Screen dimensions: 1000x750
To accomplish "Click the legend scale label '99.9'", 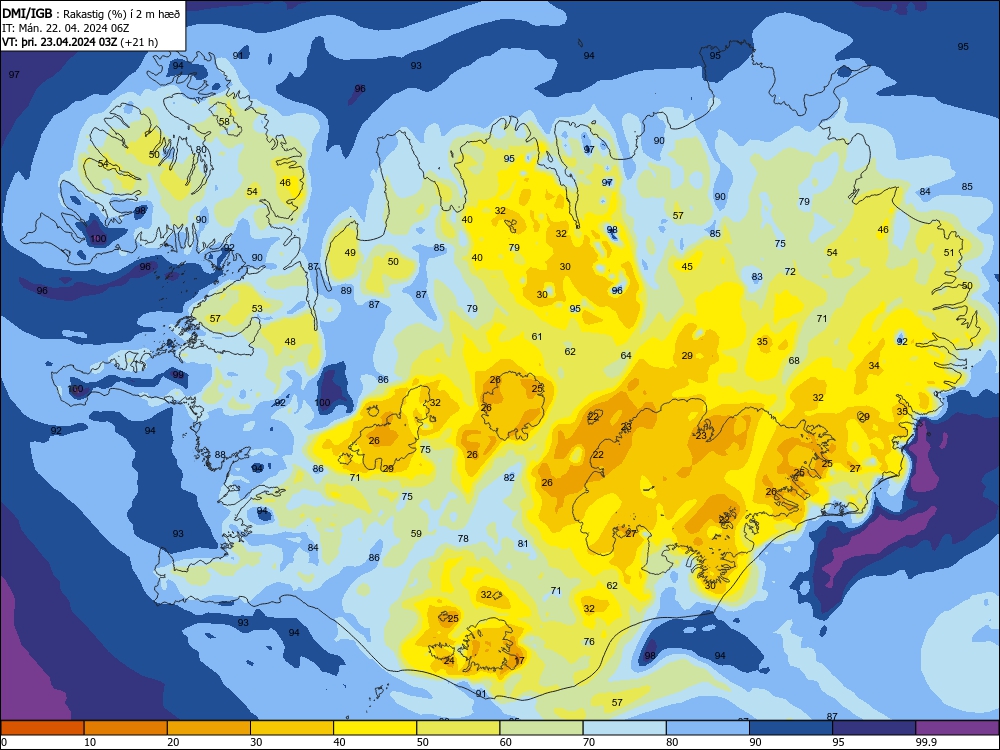I will pyautogui.click(x=925, y=742).
